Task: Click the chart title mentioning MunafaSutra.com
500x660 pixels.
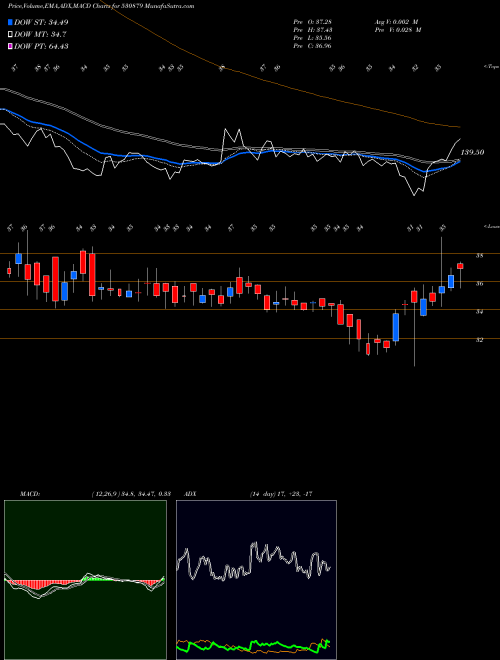Action: (101, 6)
